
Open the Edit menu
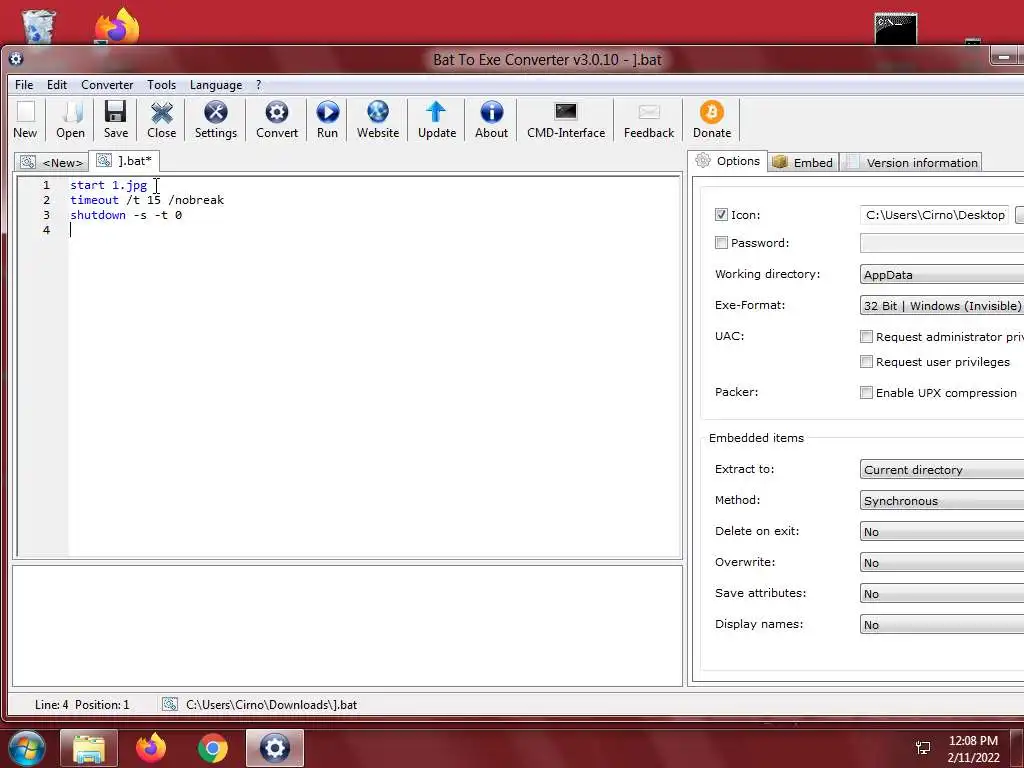[57, 85]
